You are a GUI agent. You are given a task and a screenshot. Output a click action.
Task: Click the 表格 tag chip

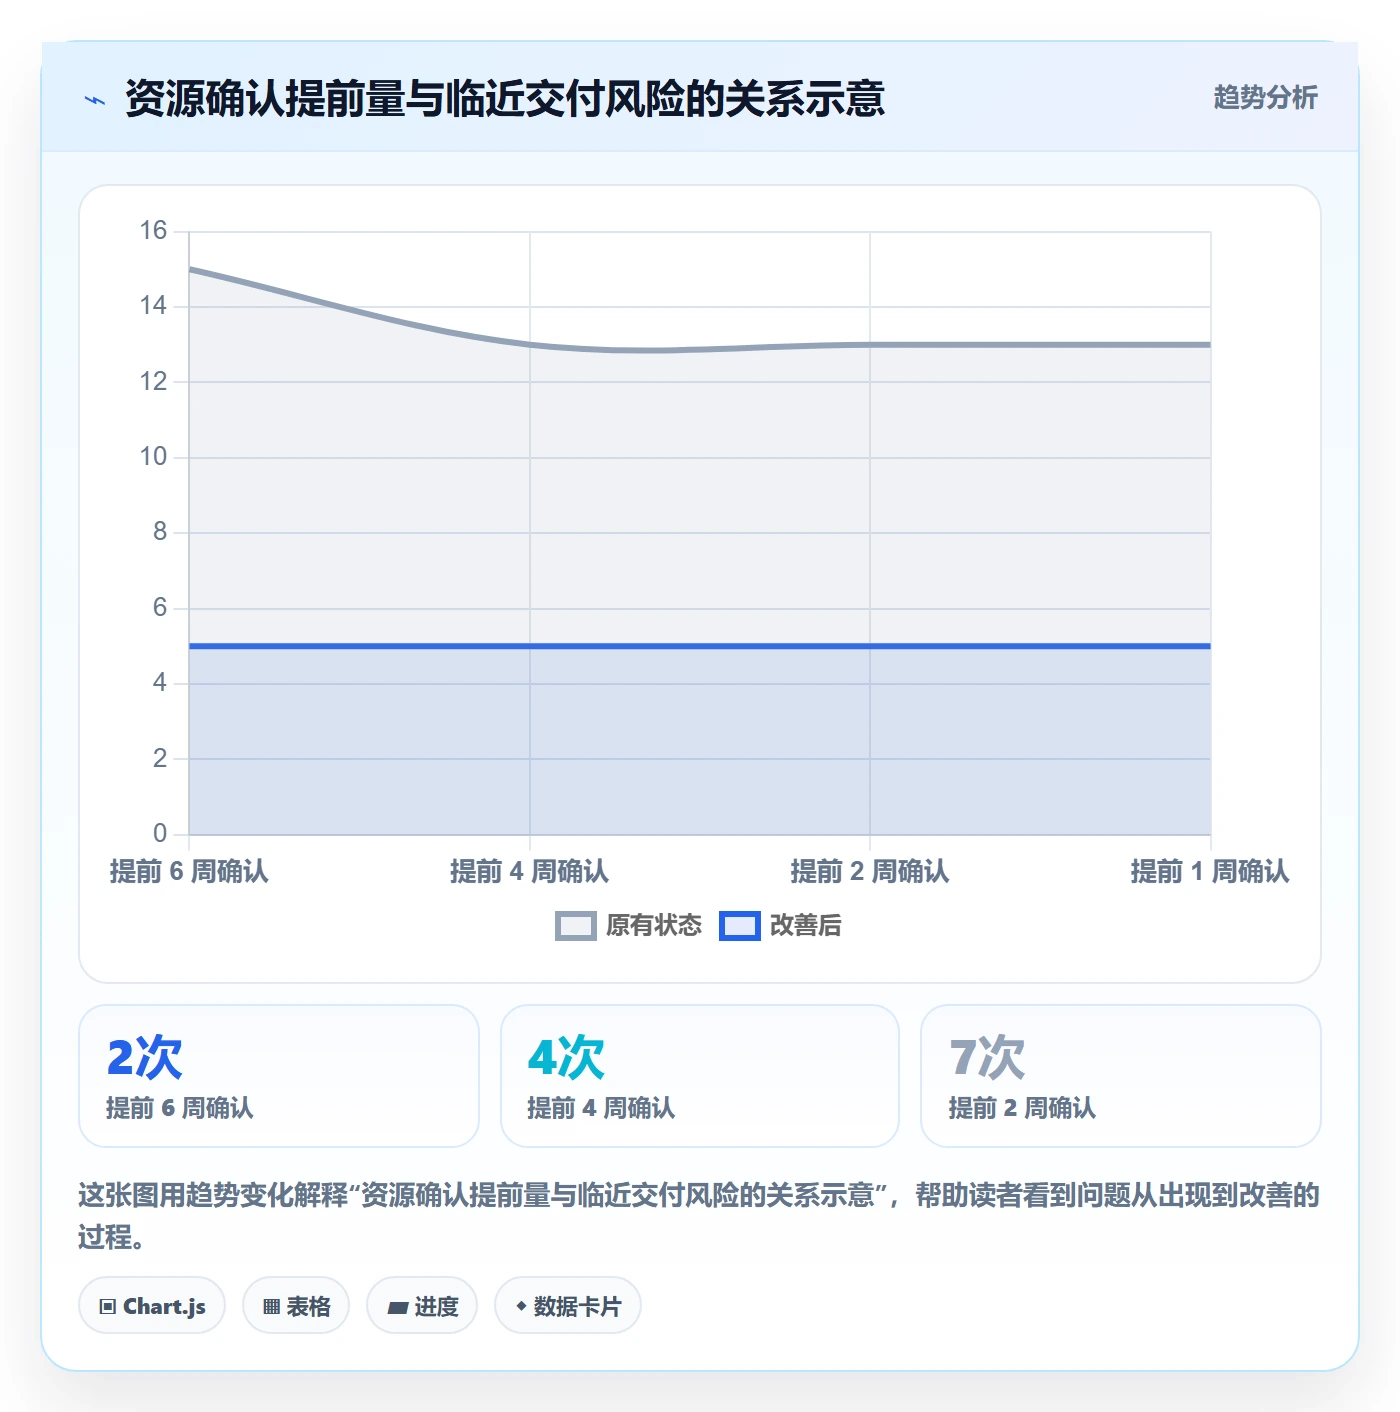coord(296,1305)
